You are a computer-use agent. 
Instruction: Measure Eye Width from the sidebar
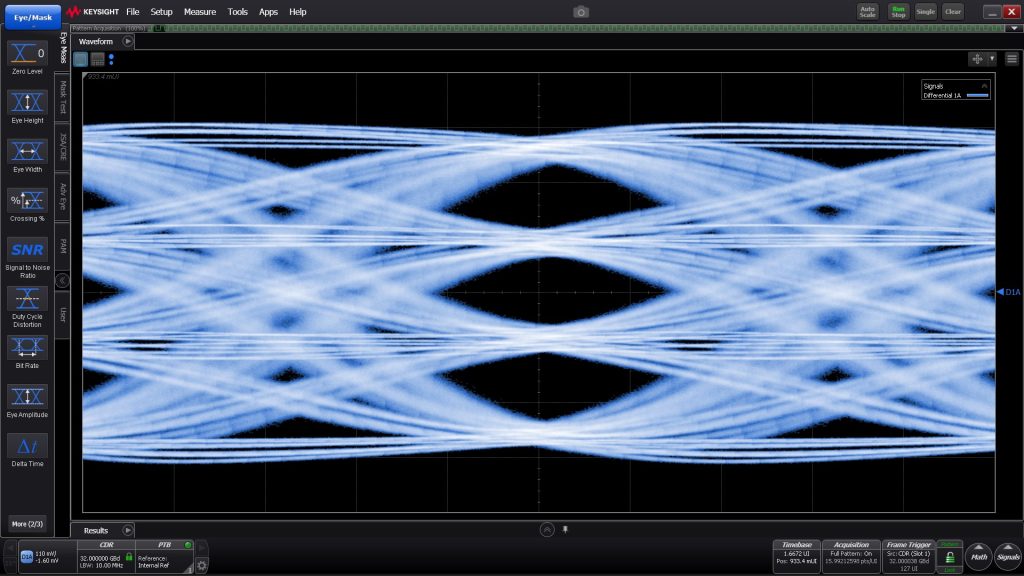click(27, 151)
